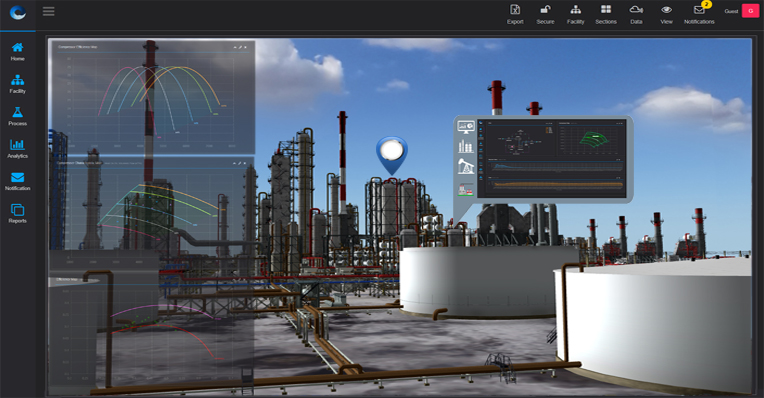Open the dashboard preview thumbnail in popup
The width and height of the screenshot is (764, 398).
point(552,158)
